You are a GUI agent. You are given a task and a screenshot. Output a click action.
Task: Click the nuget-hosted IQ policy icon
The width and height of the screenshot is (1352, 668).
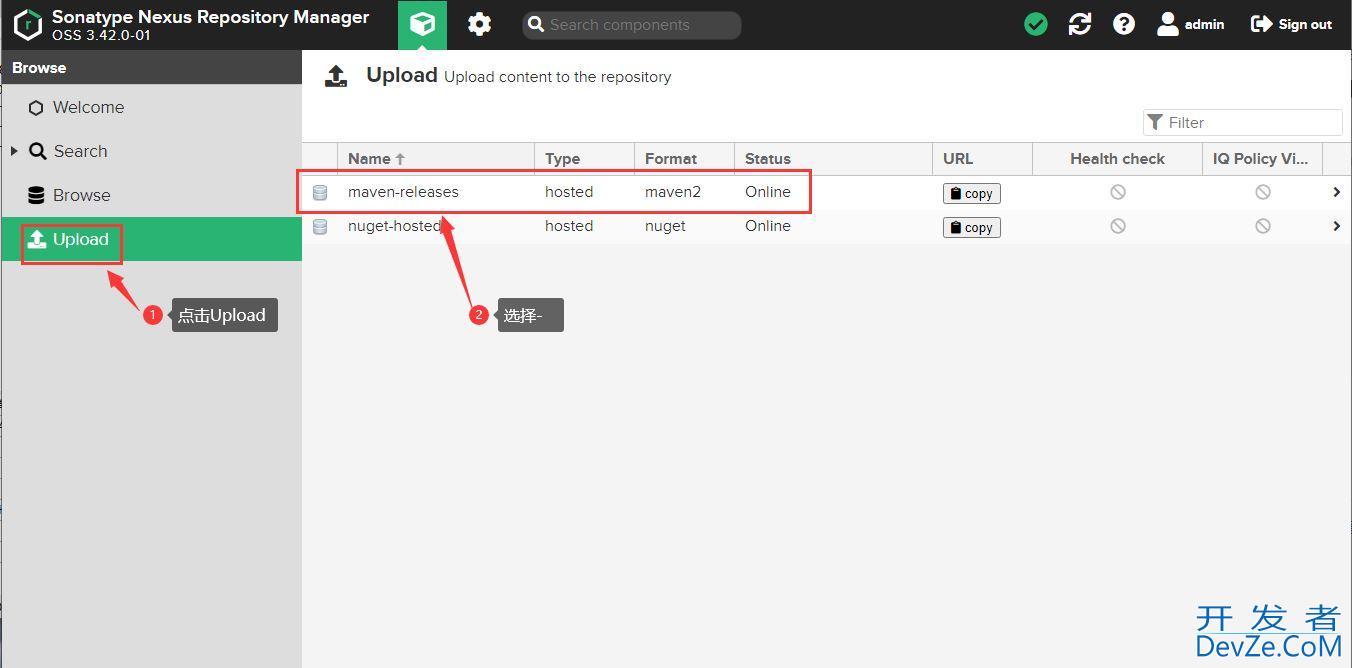tap(1263, 226)
